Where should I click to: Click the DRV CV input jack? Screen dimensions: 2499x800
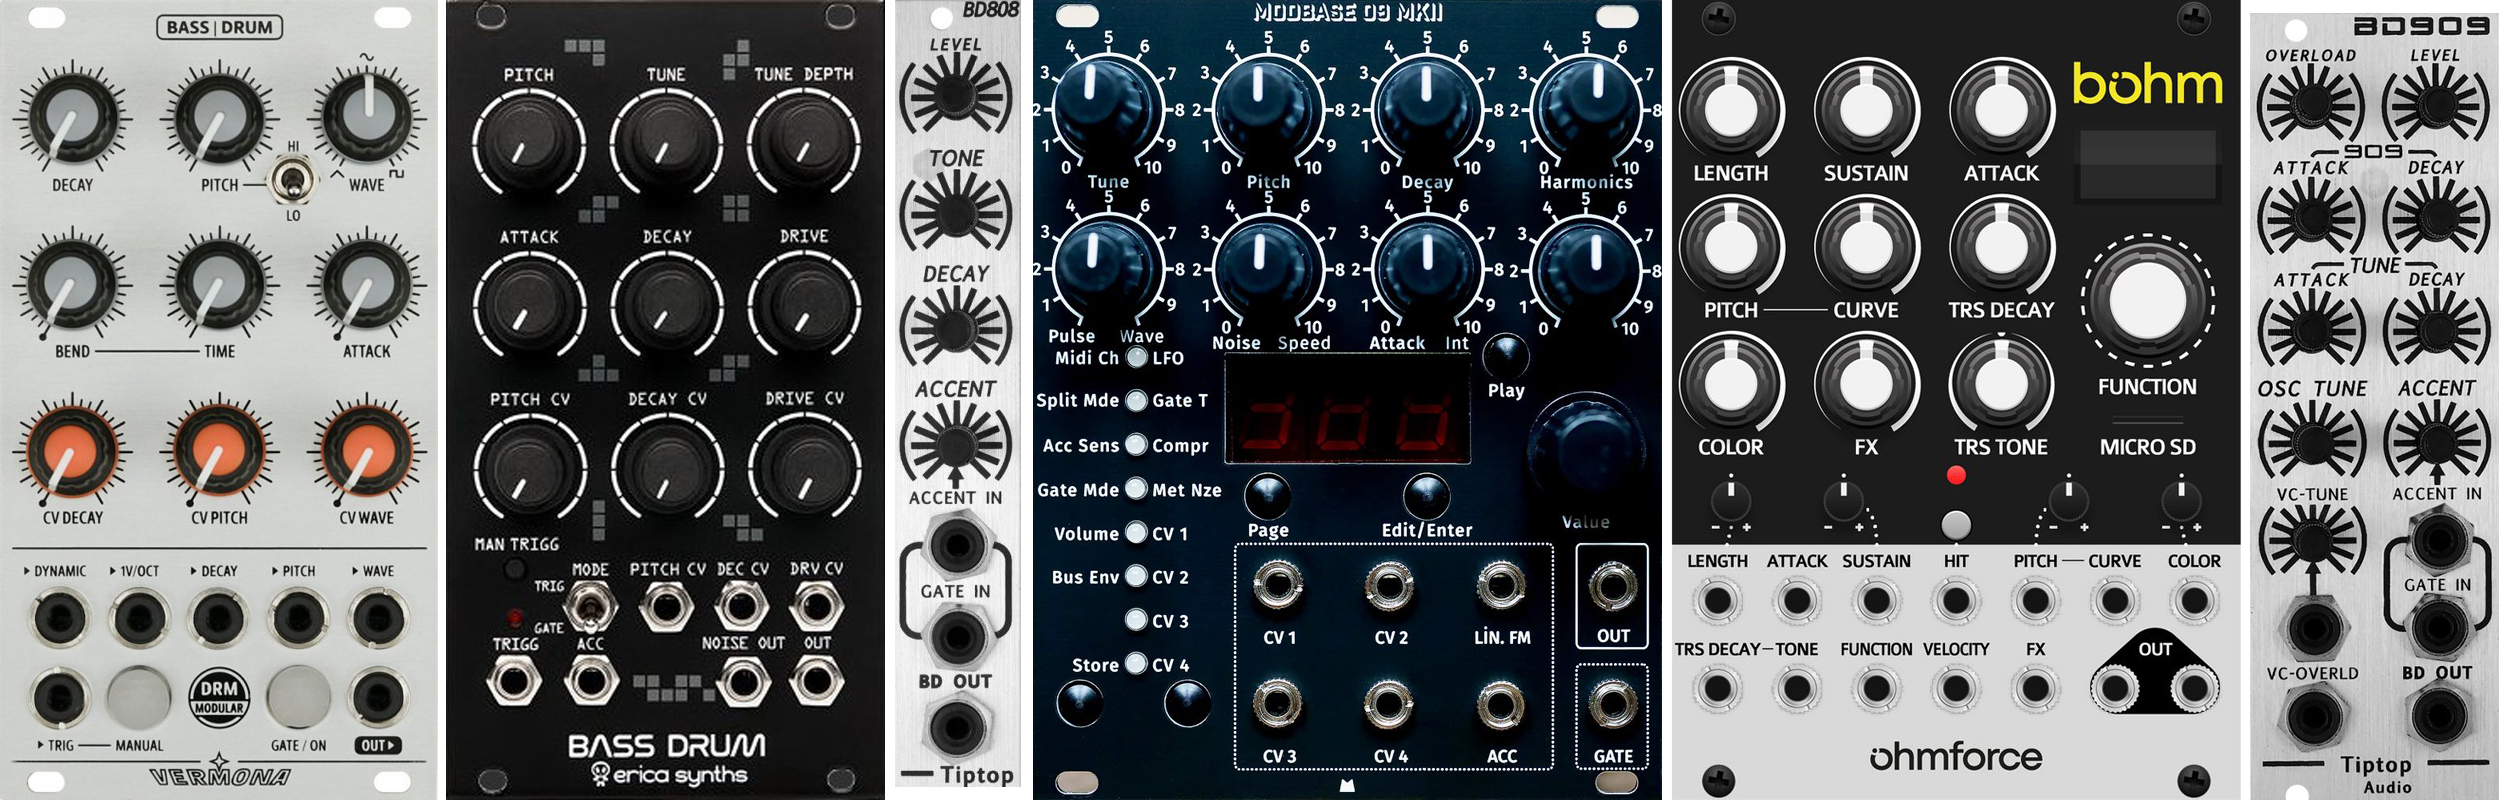[817, 606]
